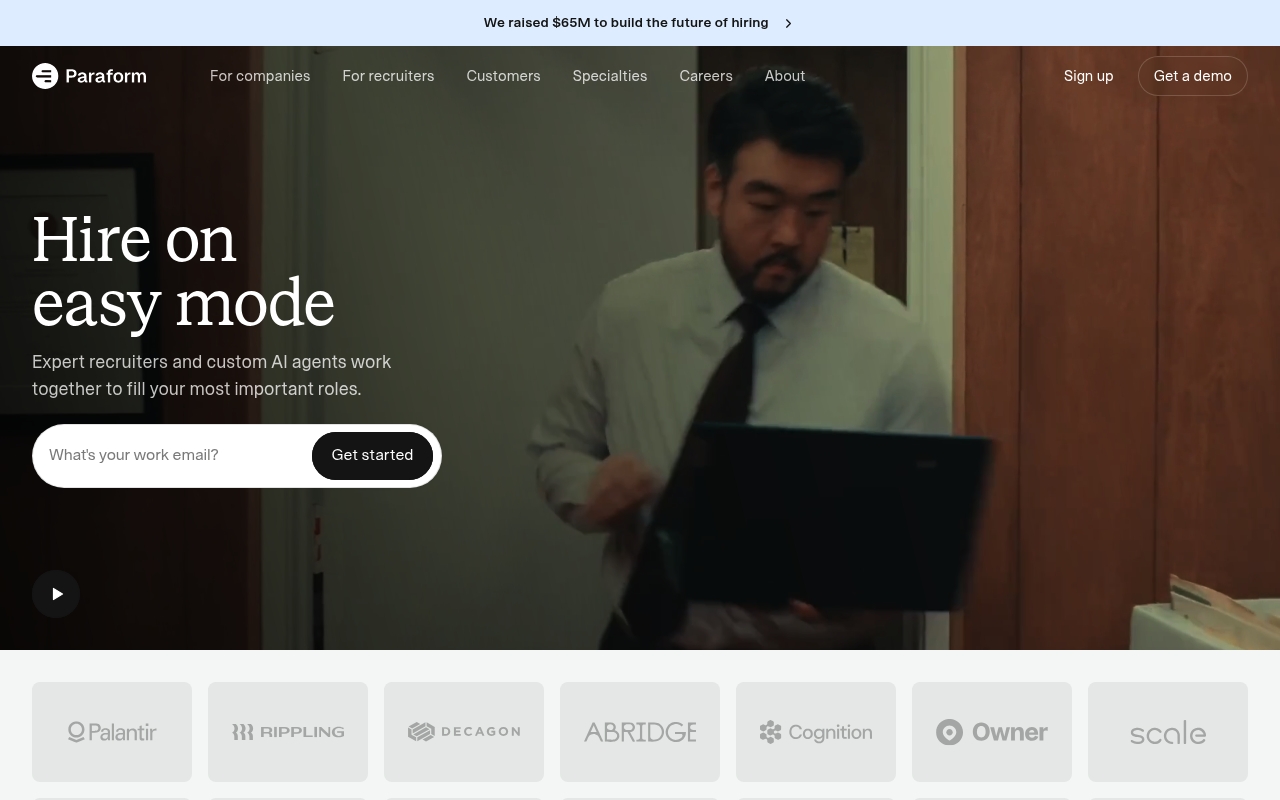Click the Get started button
Screen dimensions: 1280x800
(x=372, y=456)
